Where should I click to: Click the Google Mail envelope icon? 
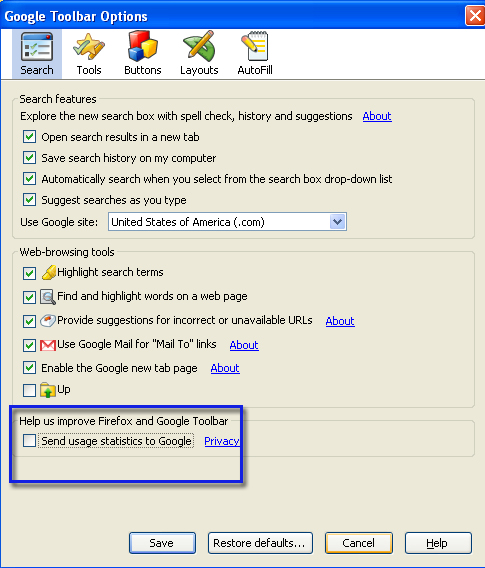coord(48,345)
